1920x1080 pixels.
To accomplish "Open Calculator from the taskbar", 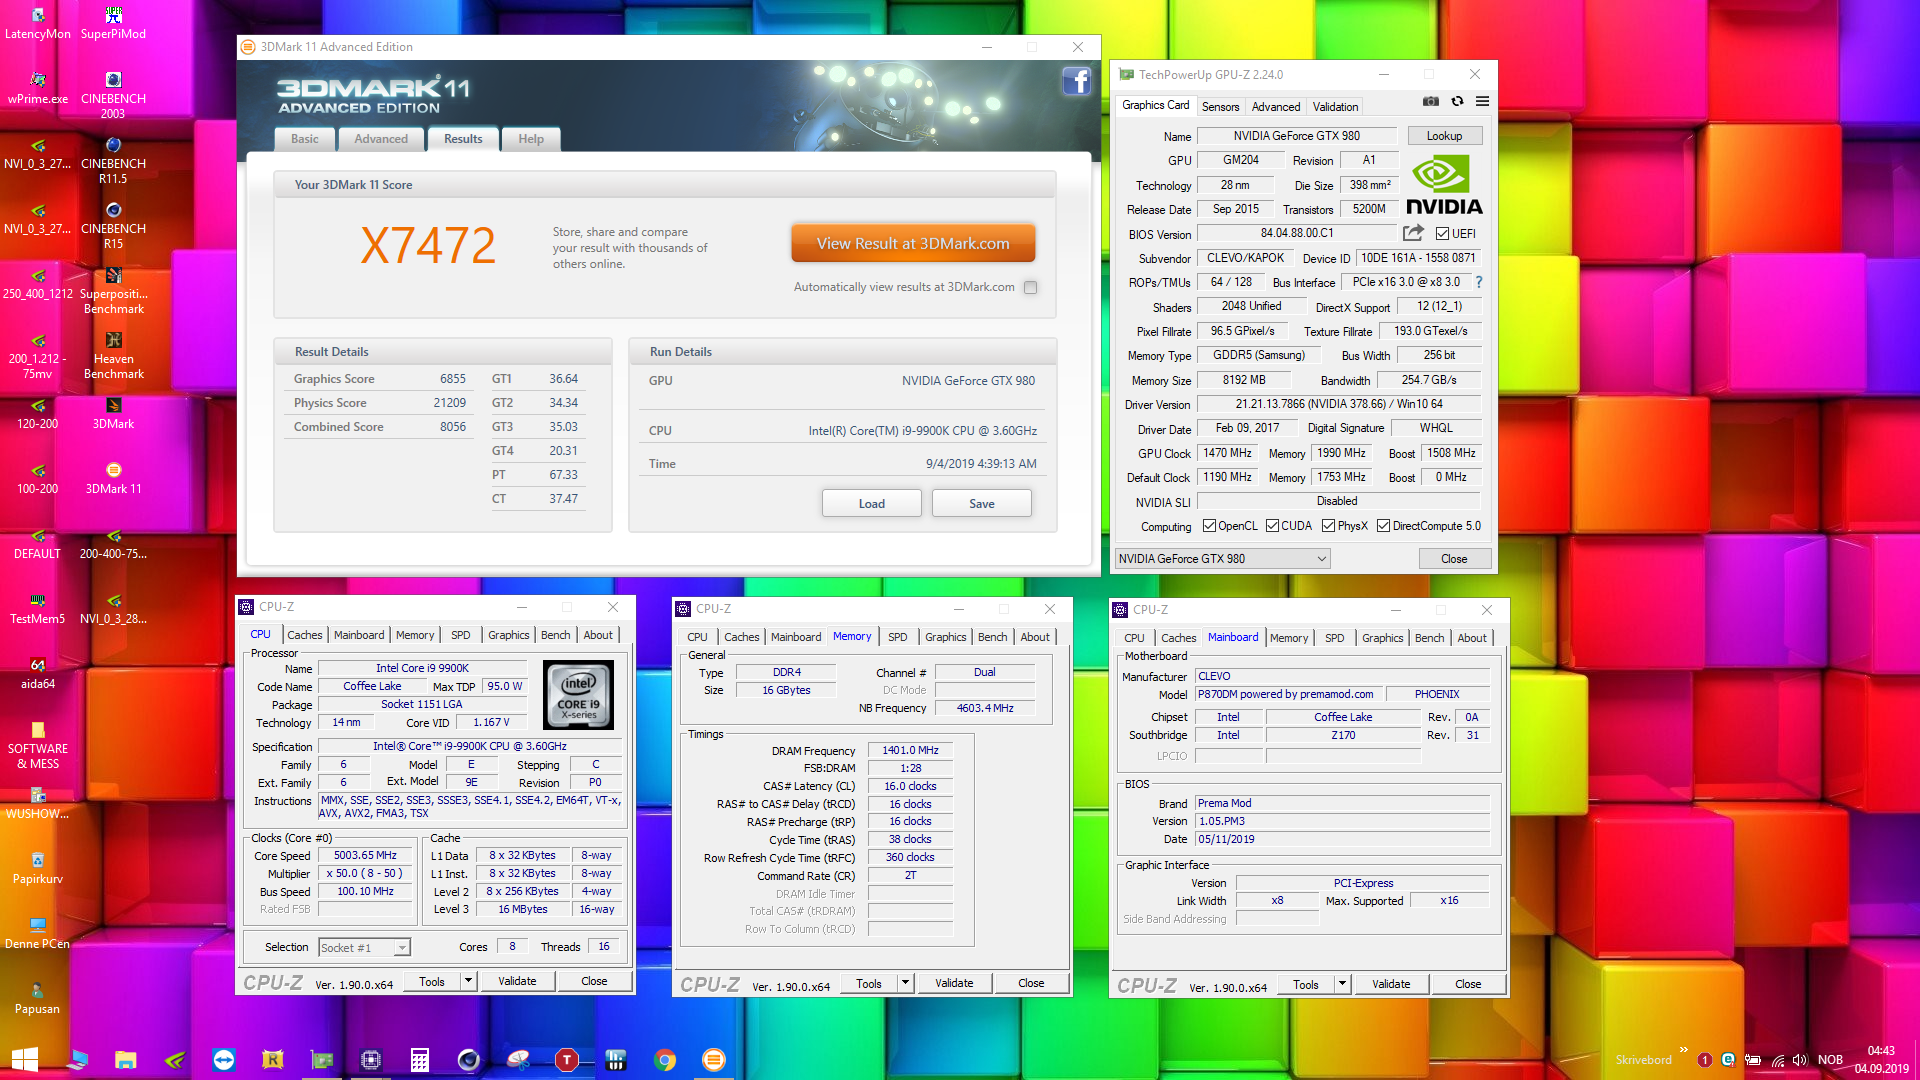I will 420,1060.
